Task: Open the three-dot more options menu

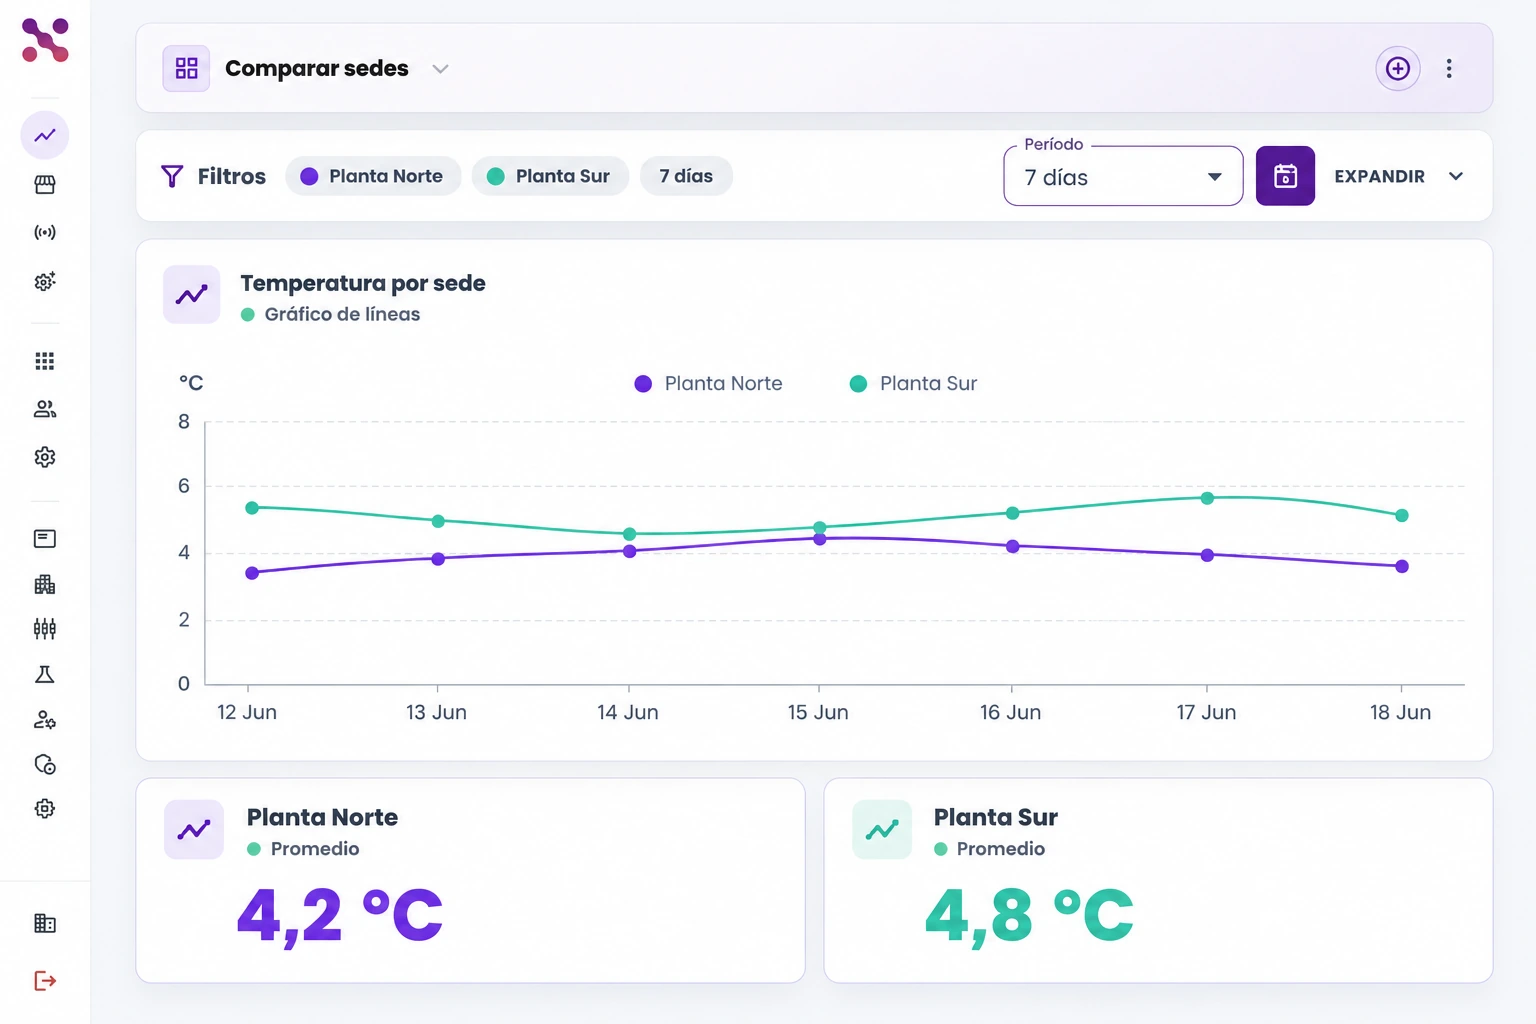Action: tap(1449, 68)
